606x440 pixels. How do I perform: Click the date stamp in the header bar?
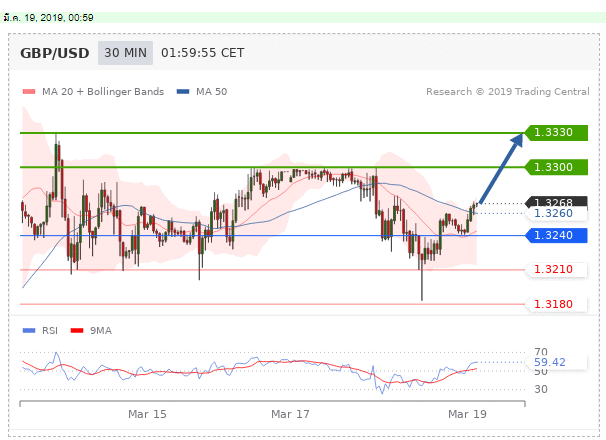click(x=48, y=17)
